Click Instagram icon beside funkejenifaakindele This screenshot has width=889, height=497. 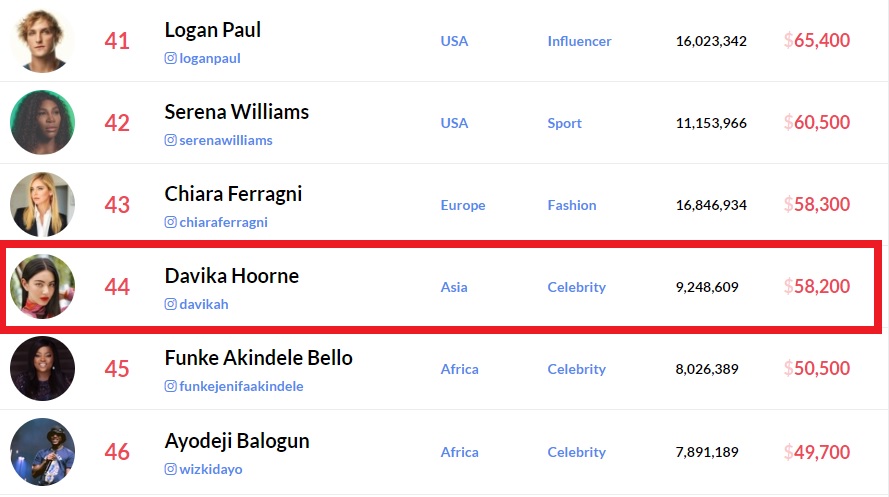tap(171, 387)
